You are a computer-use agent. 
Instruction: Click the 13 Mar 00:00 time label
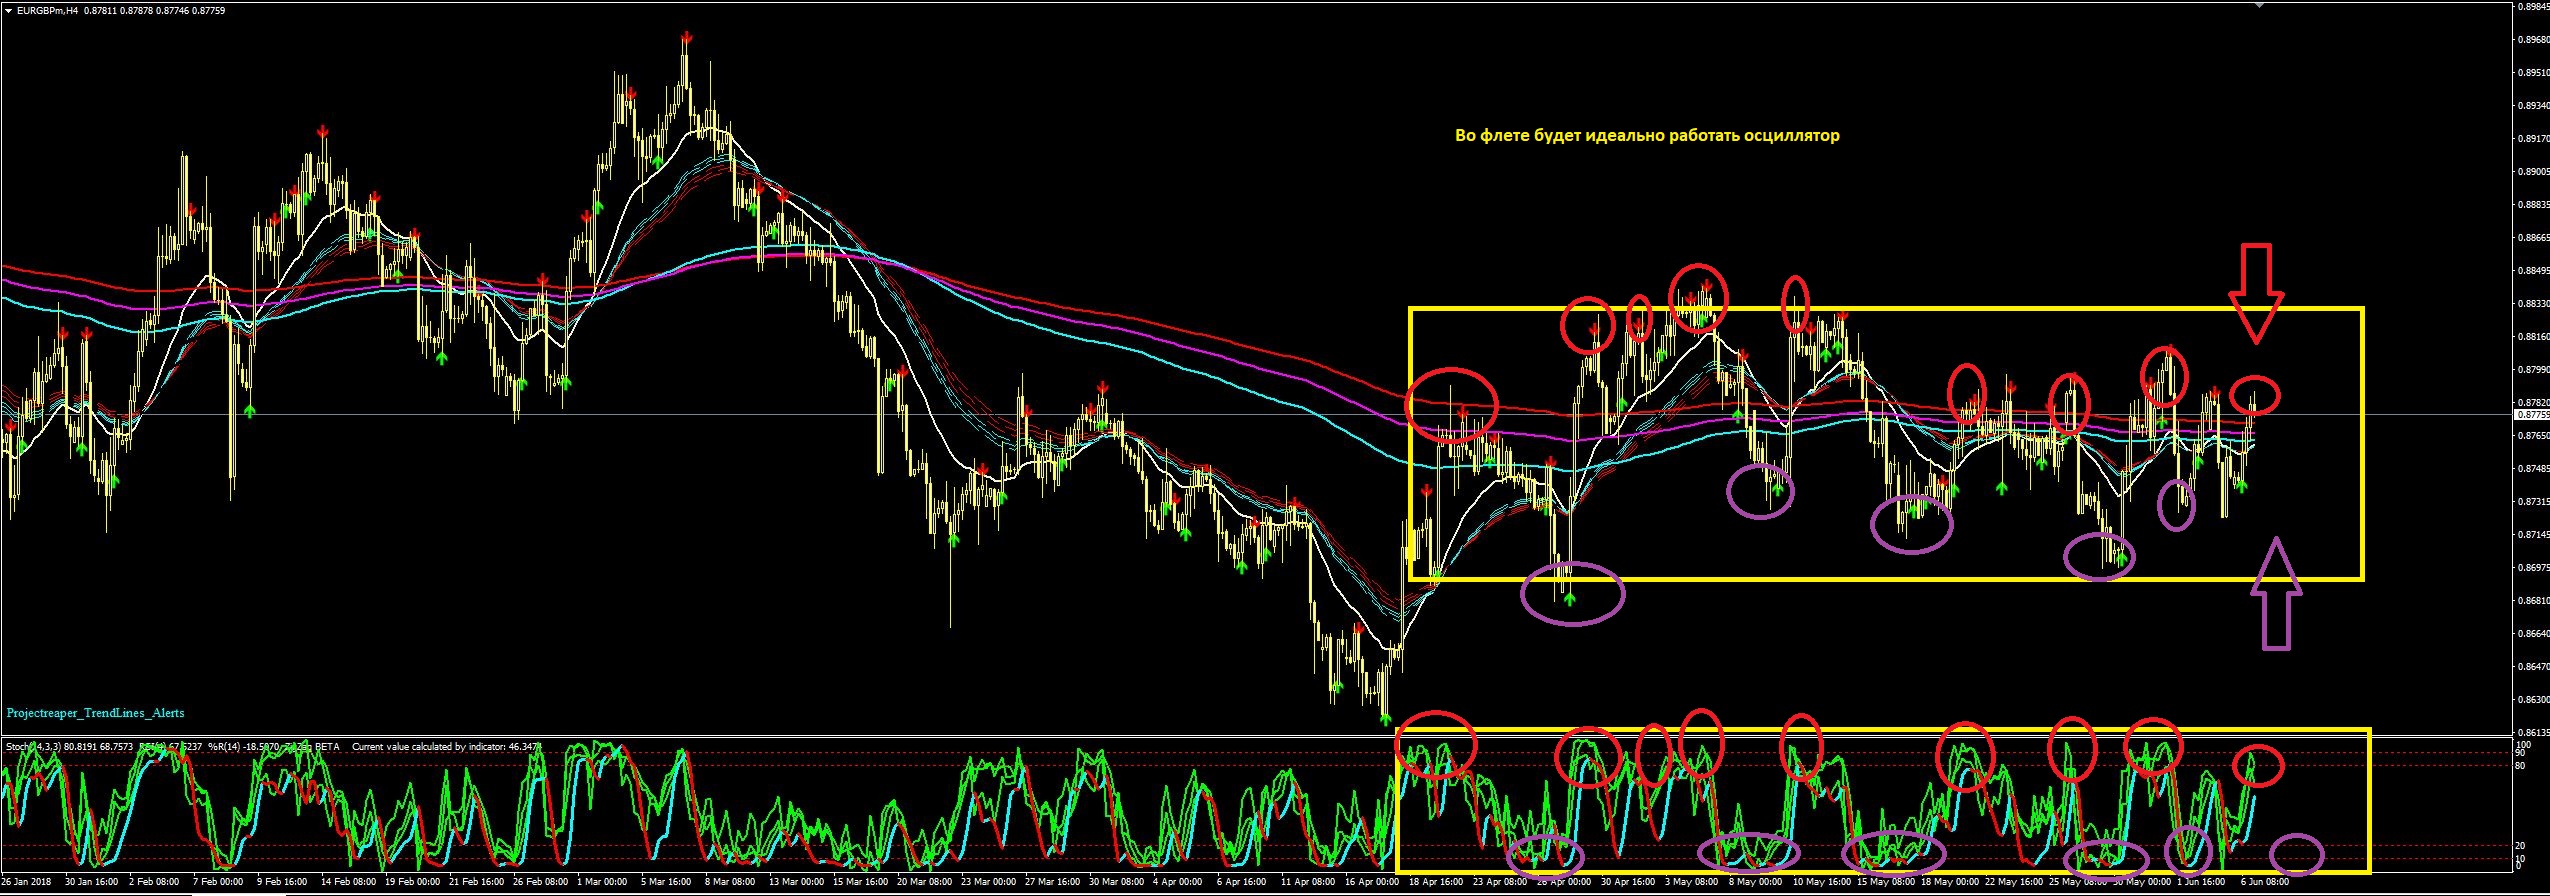tap(796, 882)
